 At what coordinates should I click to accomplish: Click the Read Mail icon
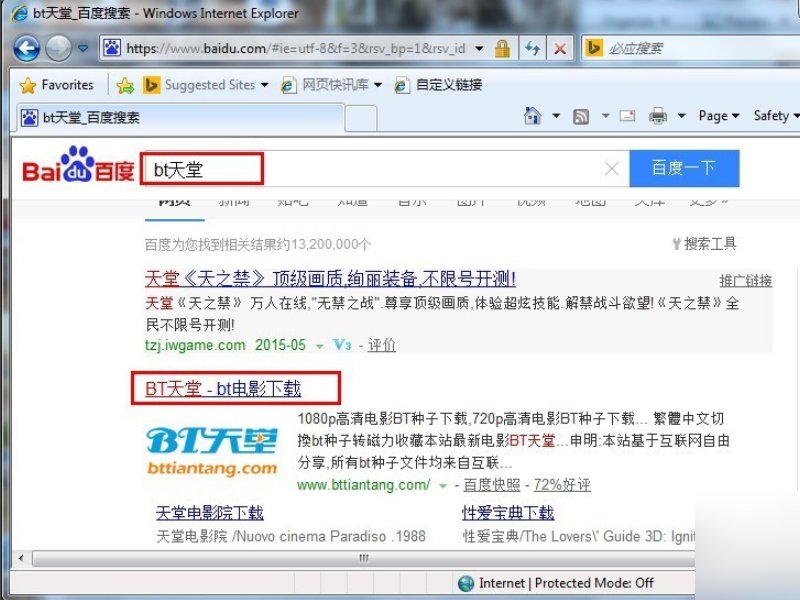point(626,115)
